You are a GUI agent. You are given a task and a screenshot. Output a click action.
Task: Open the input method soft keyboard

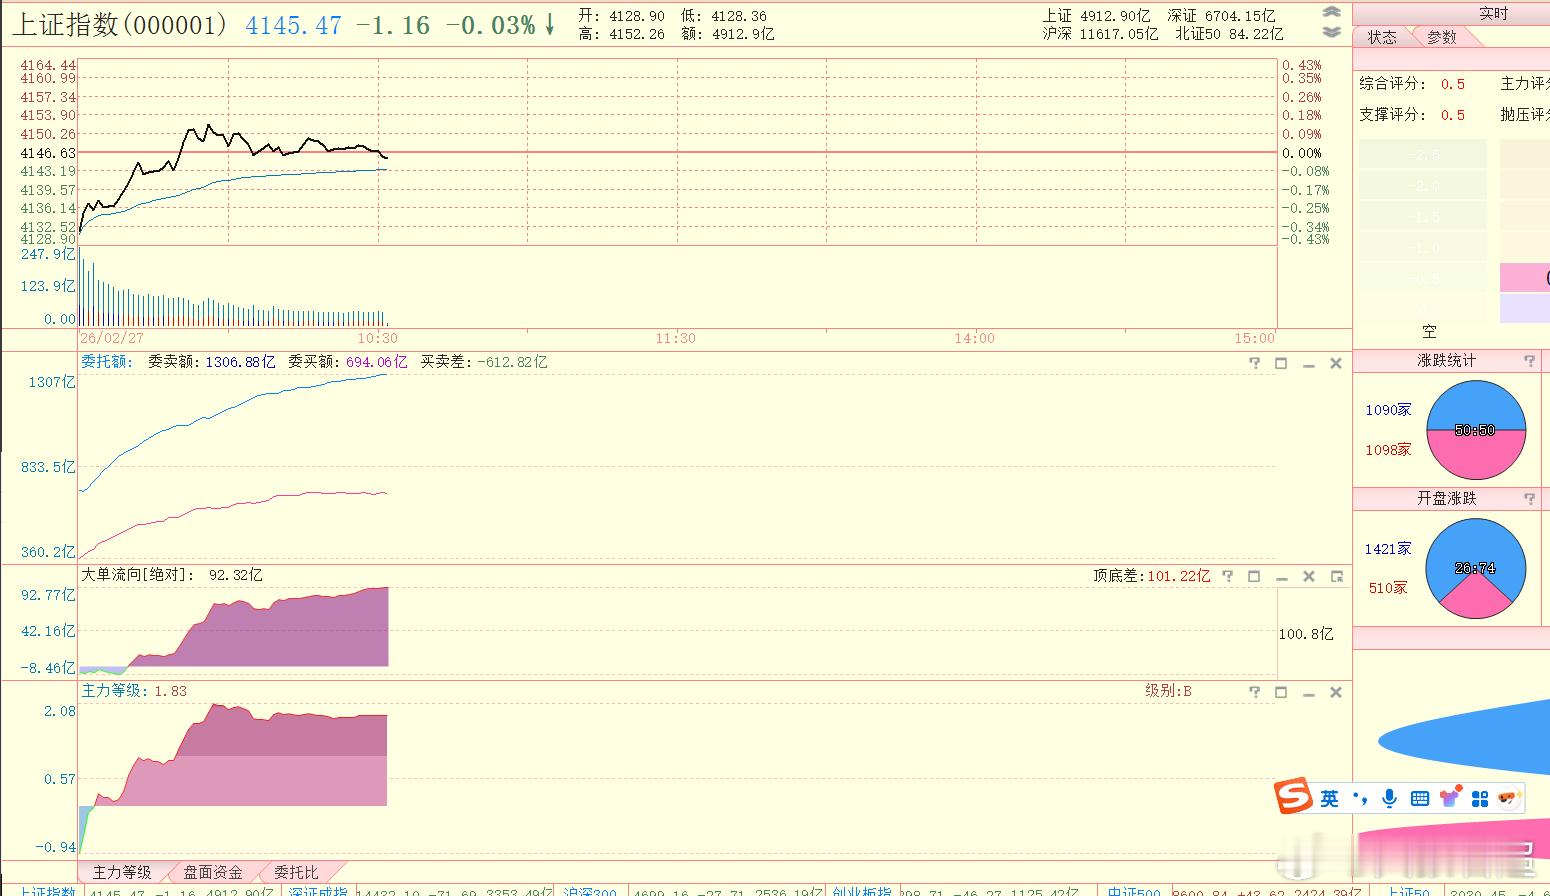(1419, 798)
